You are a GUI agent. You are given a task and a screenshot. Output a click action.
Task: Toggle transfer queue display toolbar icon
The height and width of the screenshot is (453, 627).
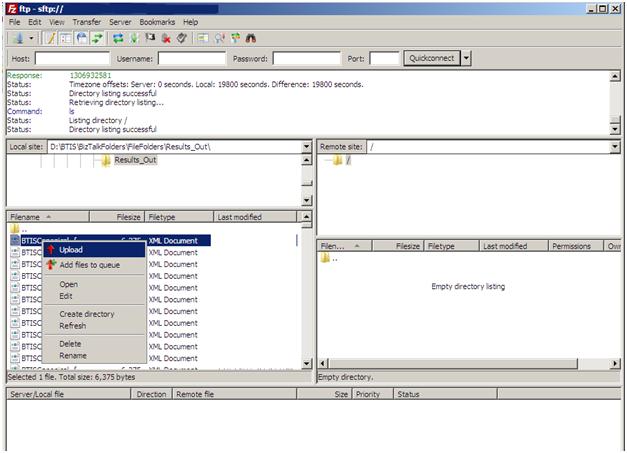coord(97,38)
